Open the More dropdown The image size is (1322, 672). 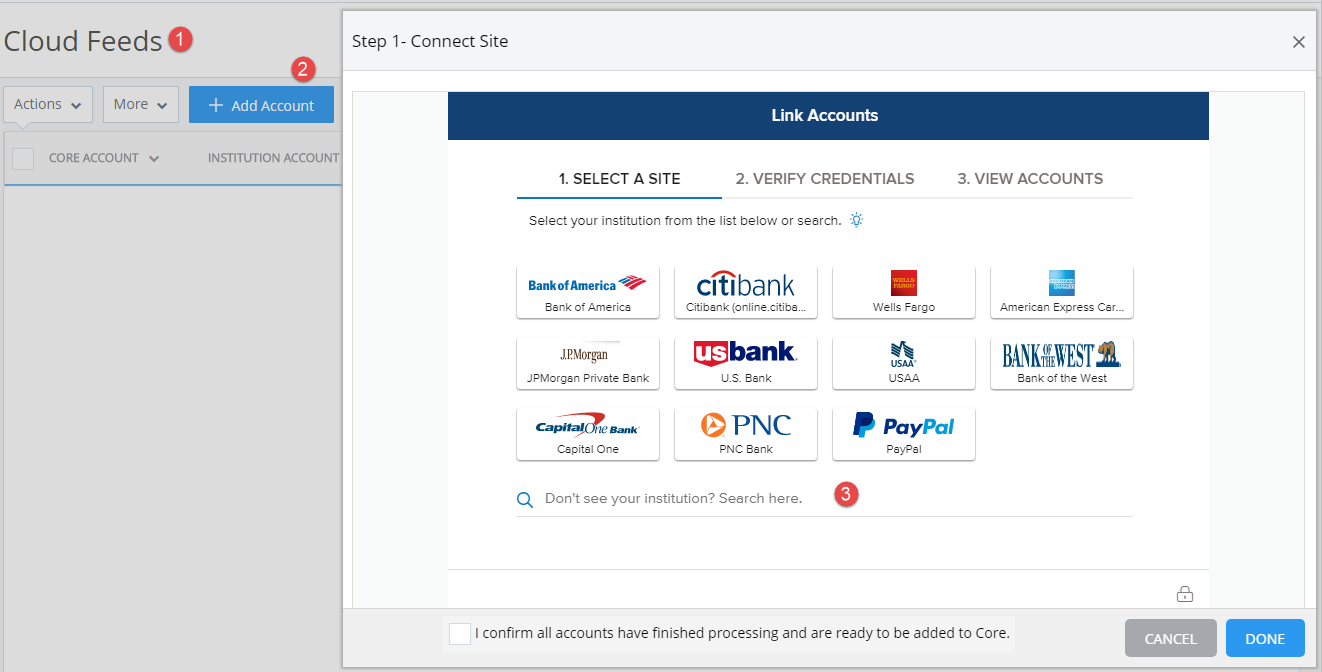(x=141, y=104)
